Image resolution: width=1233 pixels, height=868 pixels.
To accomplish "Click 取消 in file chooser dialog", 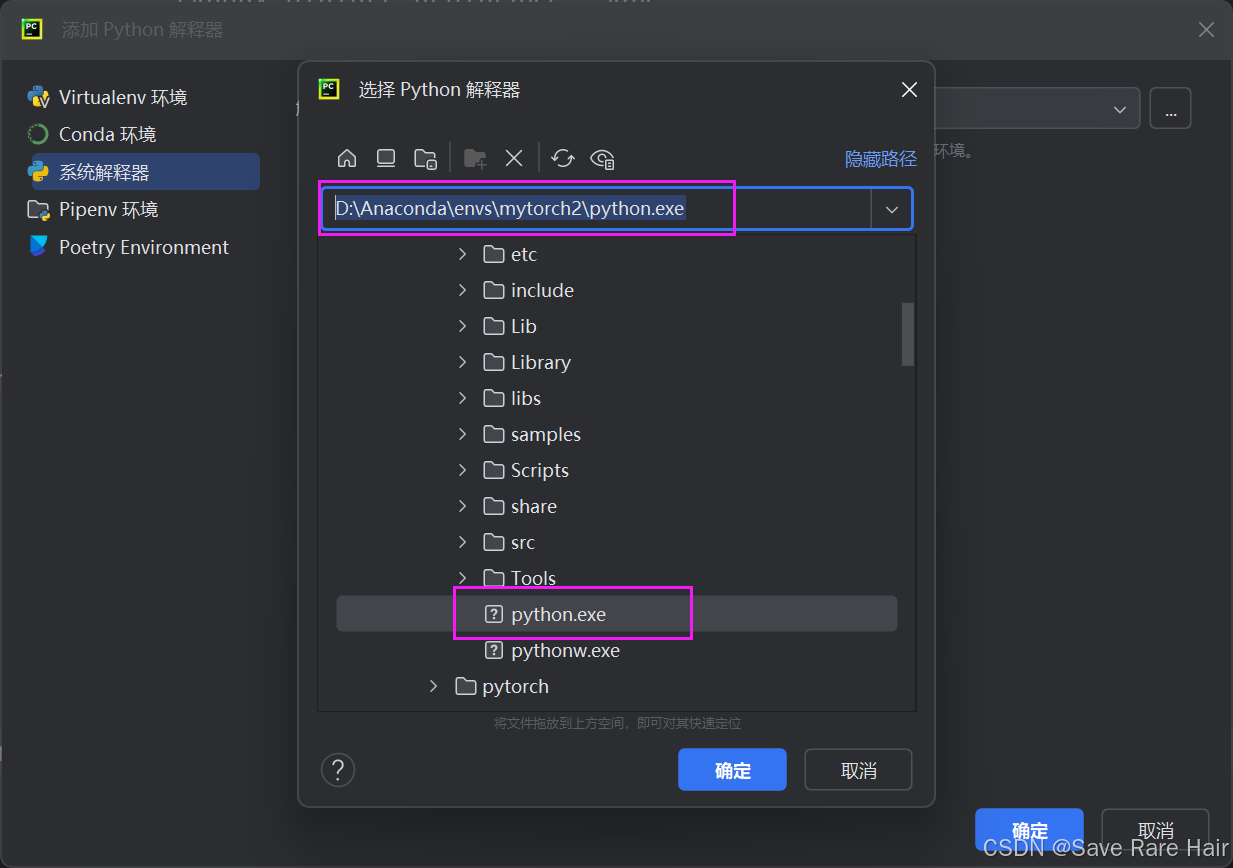I will coord(858,770).
